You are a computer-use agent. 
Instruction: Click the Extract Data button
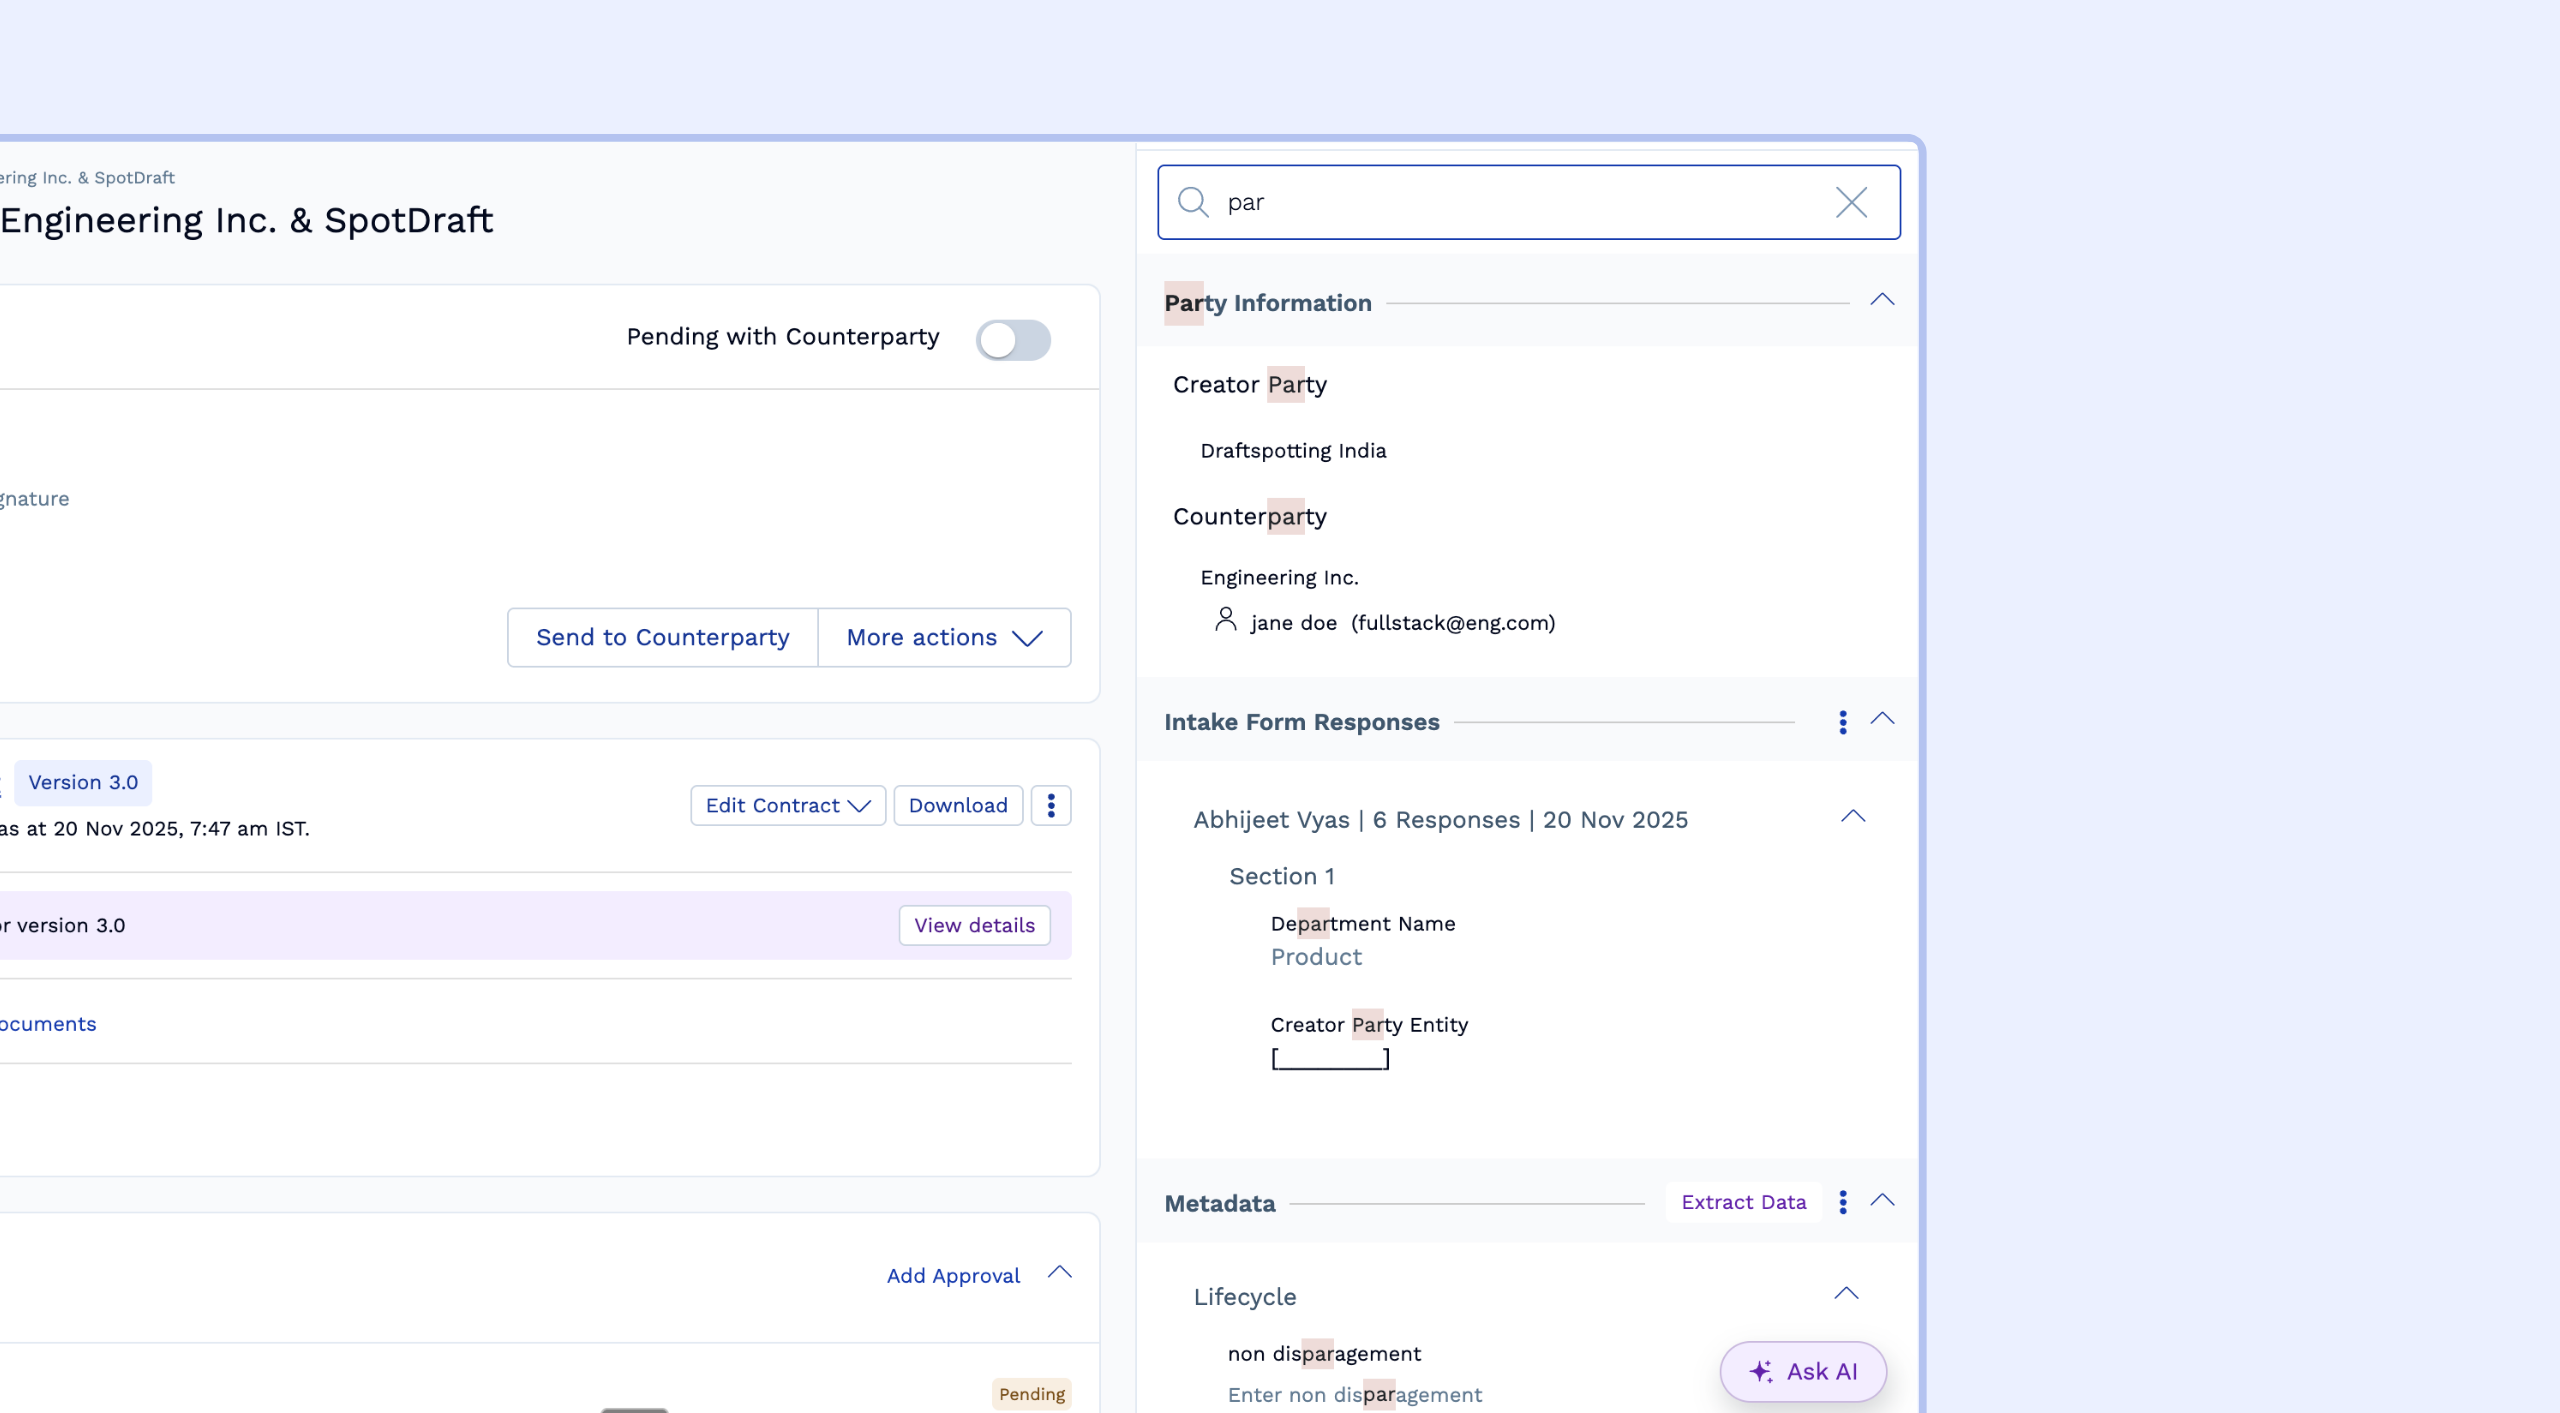1743,1202
